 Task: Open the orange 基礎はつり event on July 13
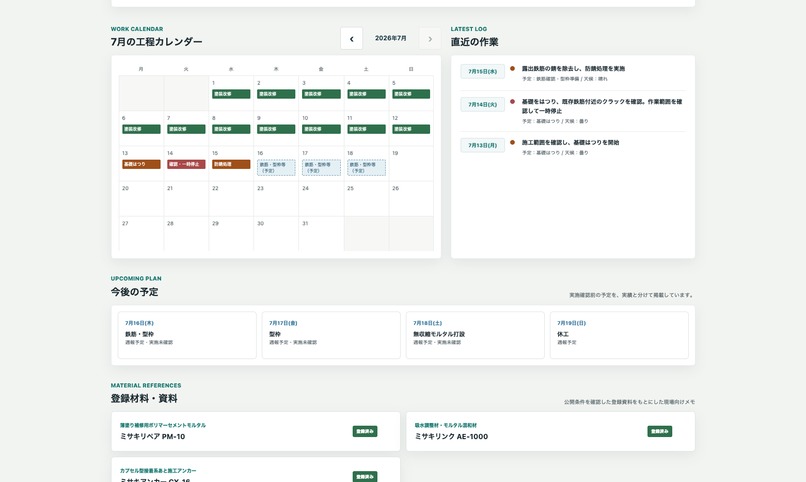coord(141,164)
